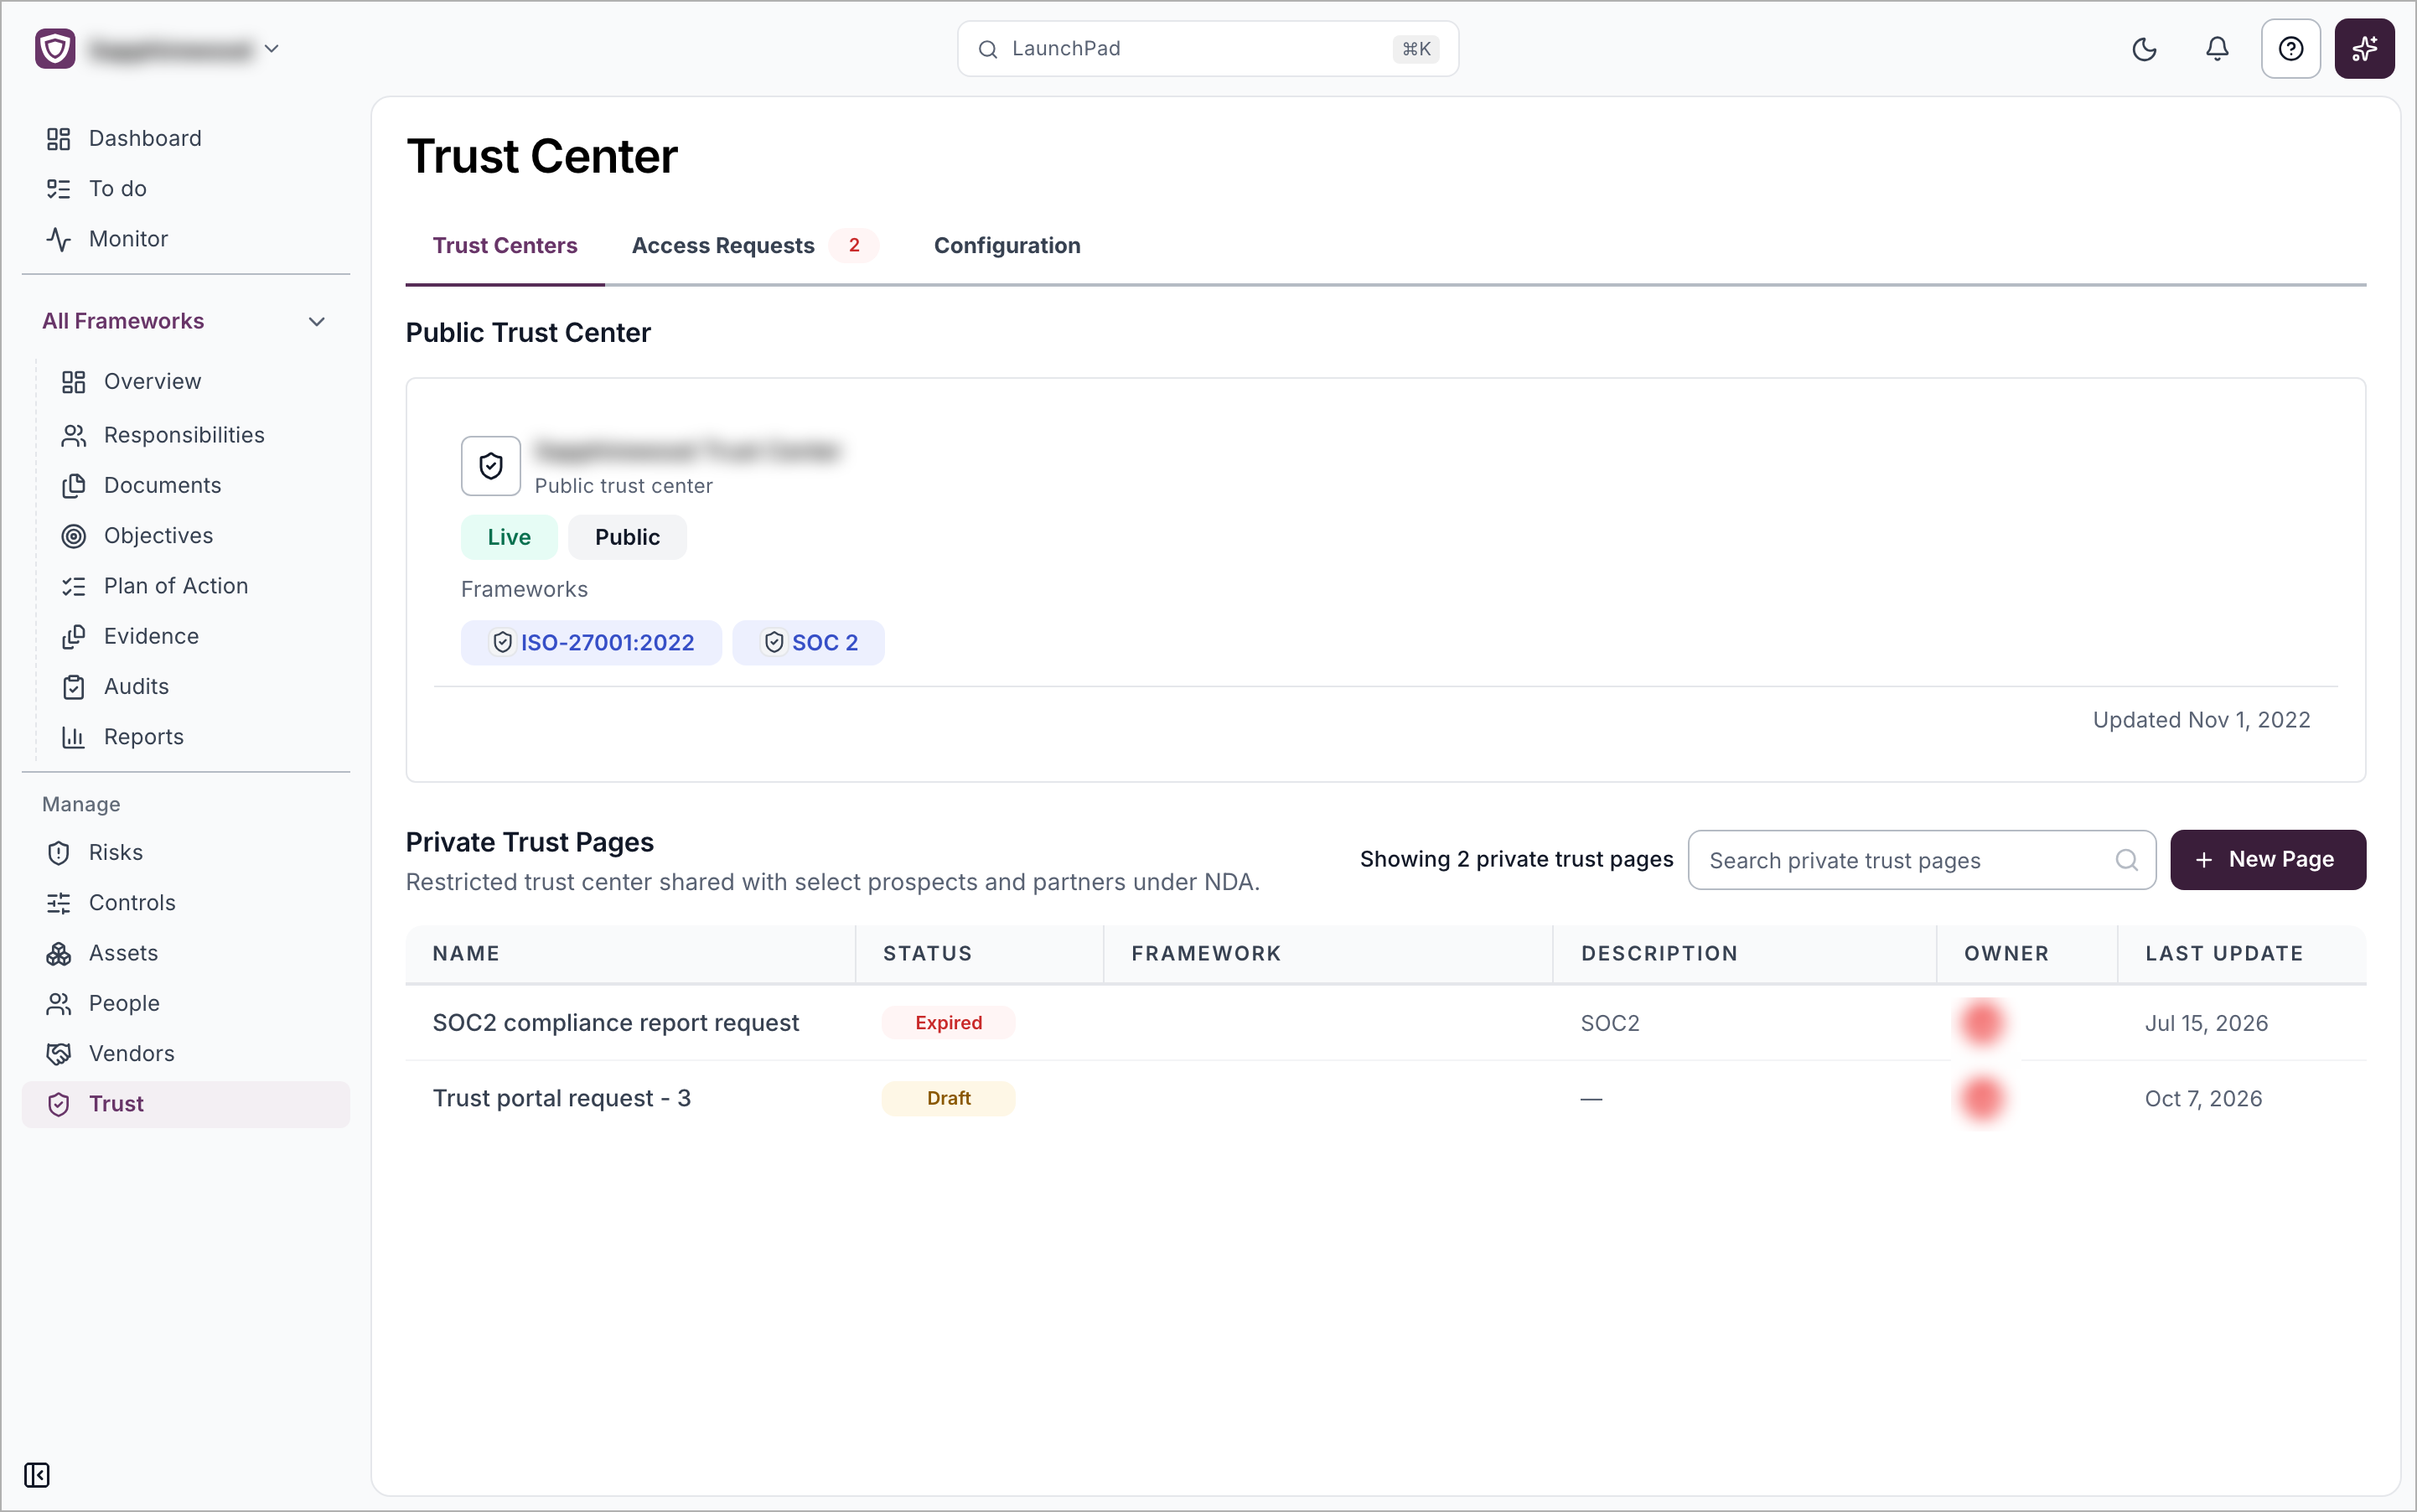The height and width of the screenshot is (1512, 2417).
Task: Open the AI sparkle assistant button
Action: pyautogui.click(x=2364, y=48)
